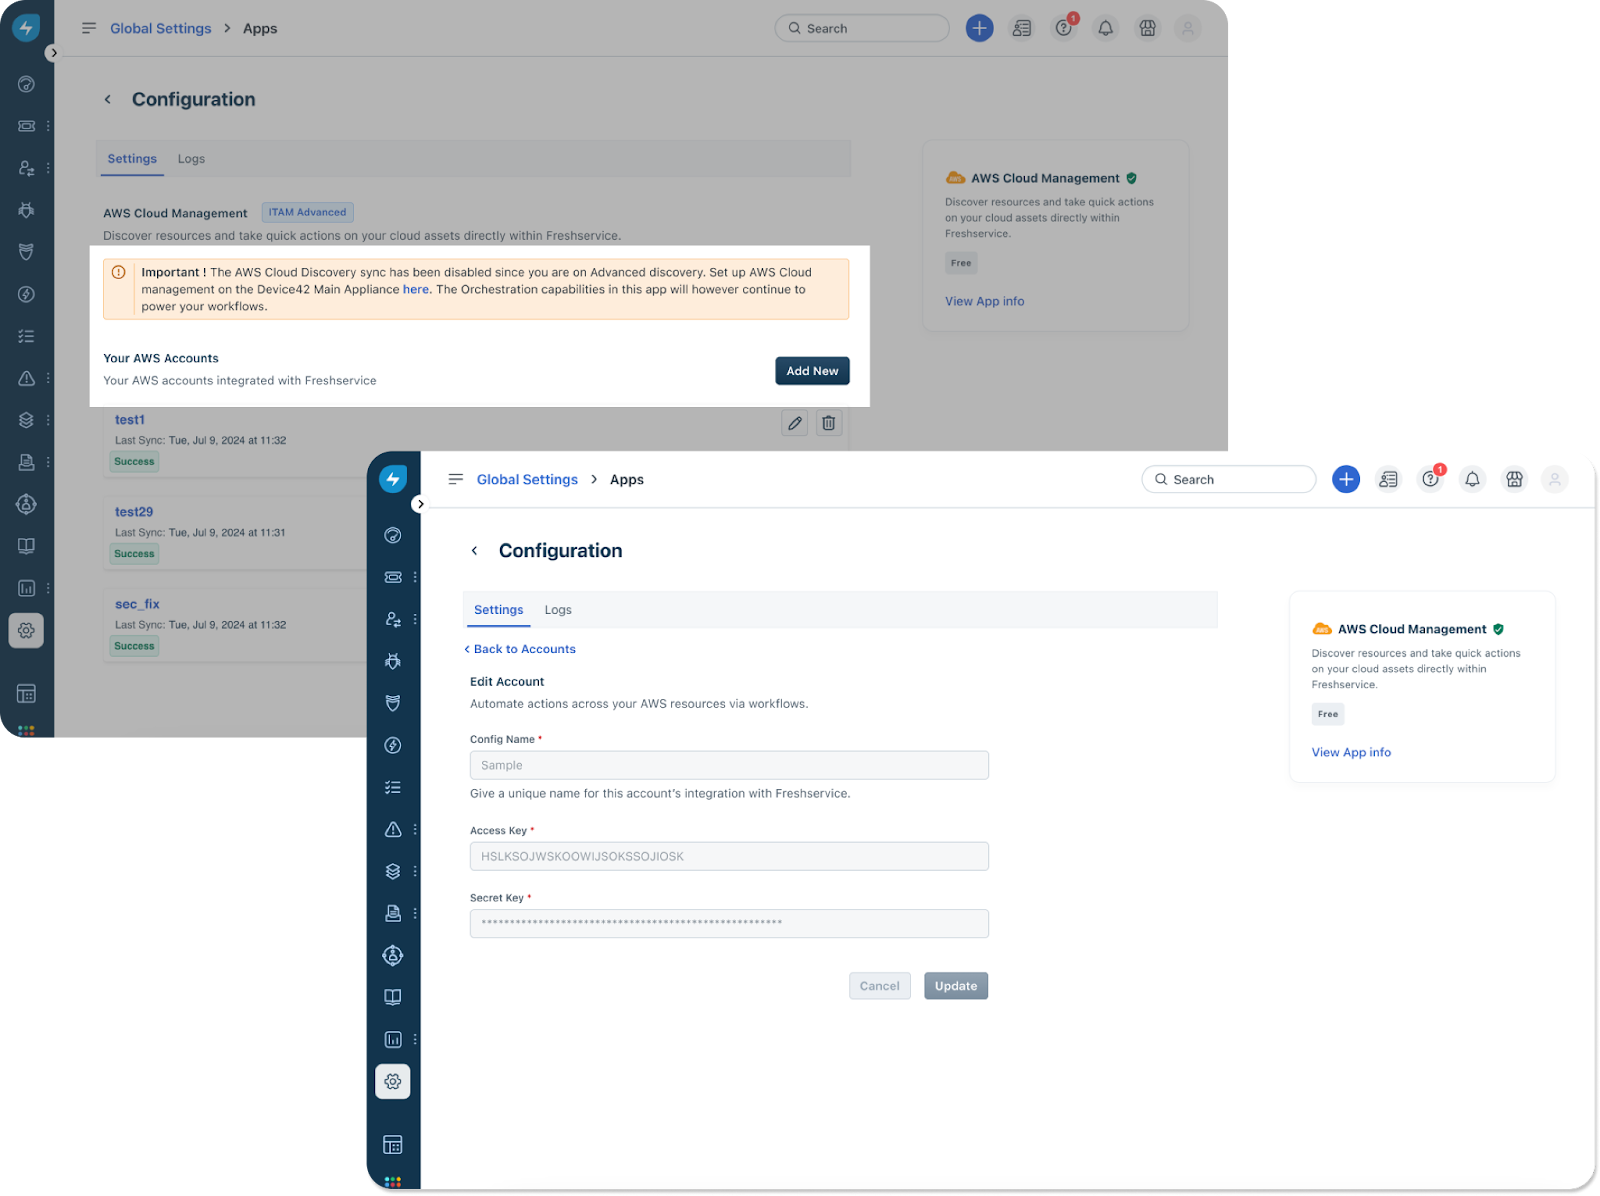This screenshot has width=1600, height=1196.
Task: Open Global Settings breadcrumb in front window
Action: click(527, 479)
